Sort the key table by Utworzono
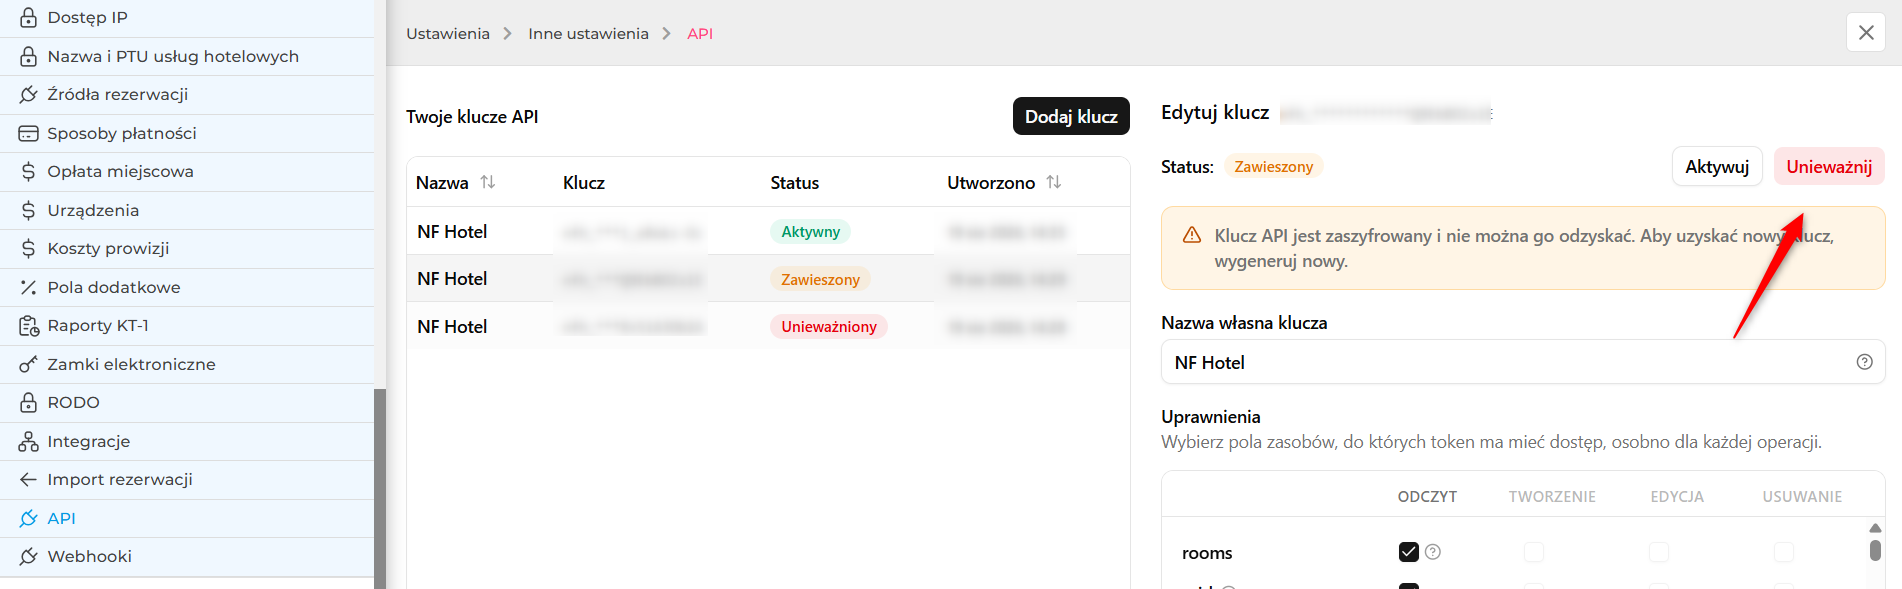This screenshot has height=589, width=1902. click(x=1053, y=182)
